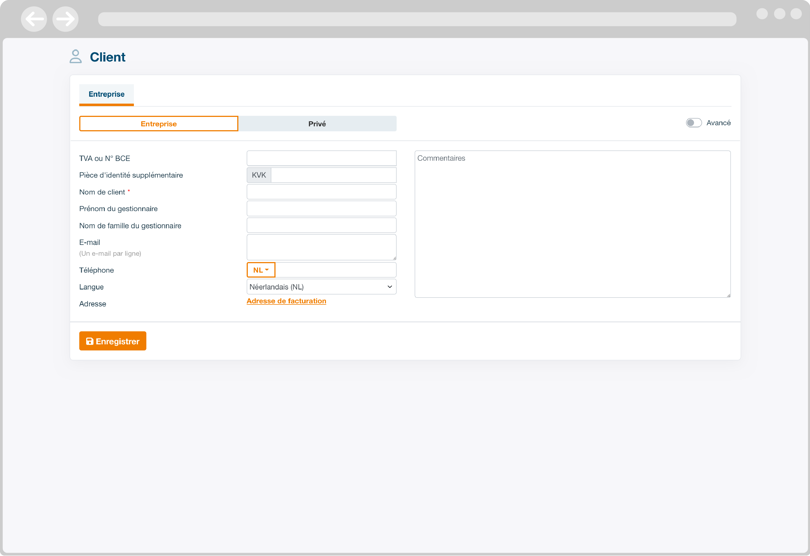Click the Nom de client input field
The height and width of the screenshot is (556, 810).
coord(321,192)
